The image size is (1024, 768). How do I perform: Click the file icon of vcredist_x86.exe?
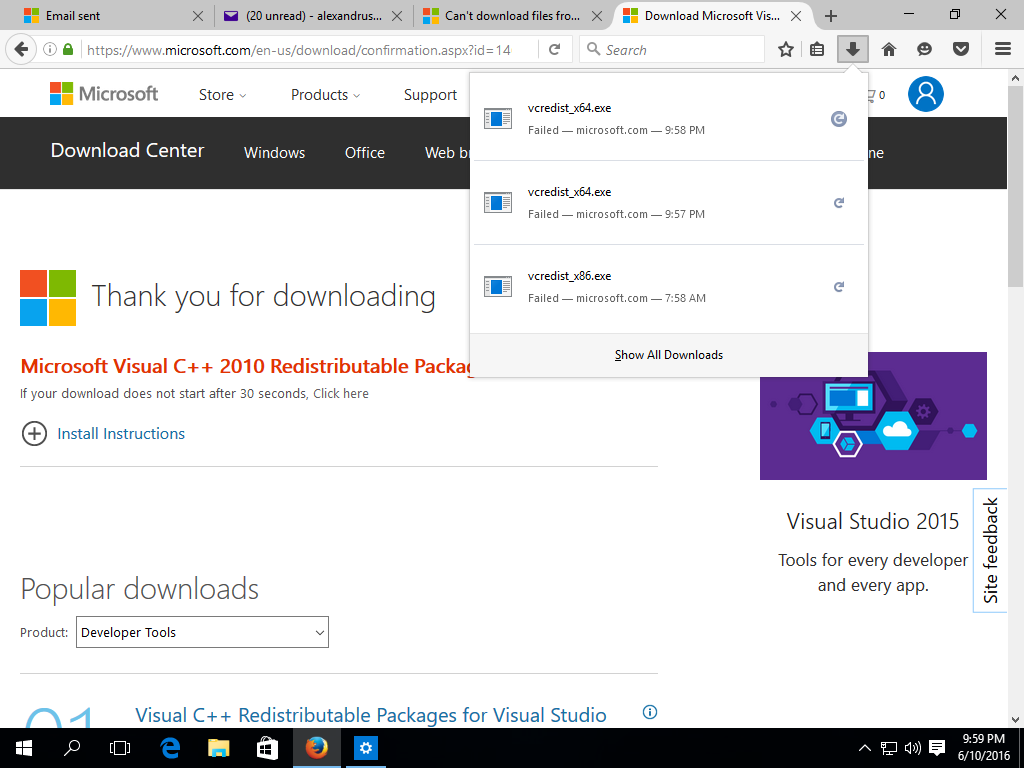pyautogui.click(x=498, y=287)
